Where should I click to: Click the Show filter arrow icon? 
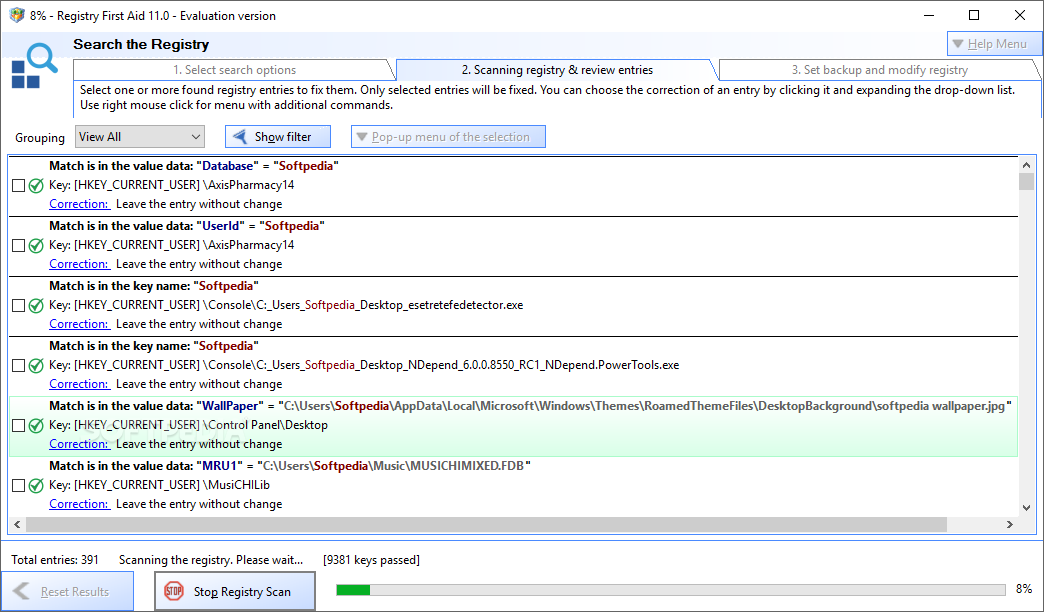click(x=240, y=137)
